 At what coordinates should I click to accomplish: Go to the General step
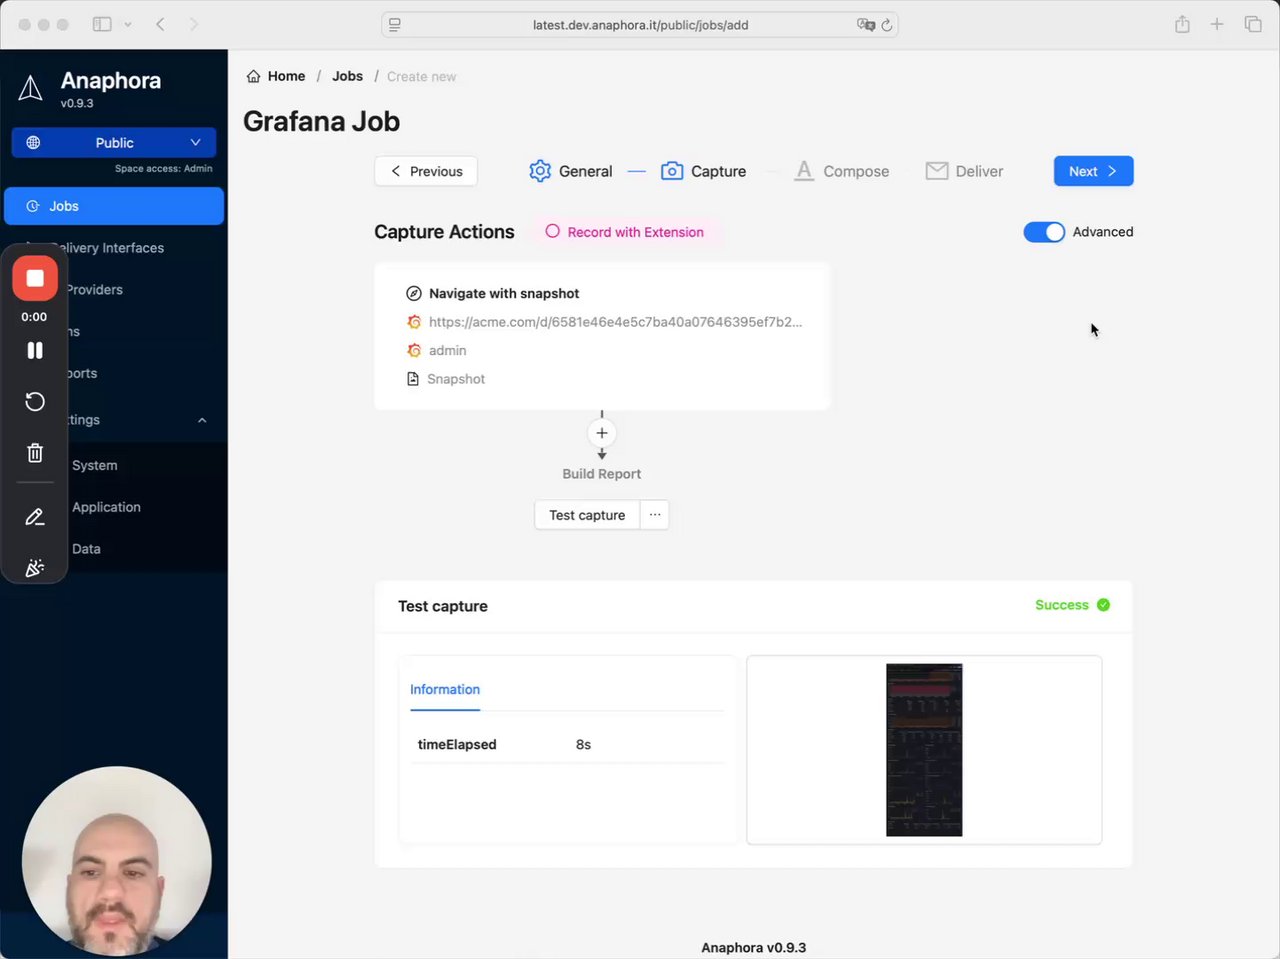(x=570, y=171)
